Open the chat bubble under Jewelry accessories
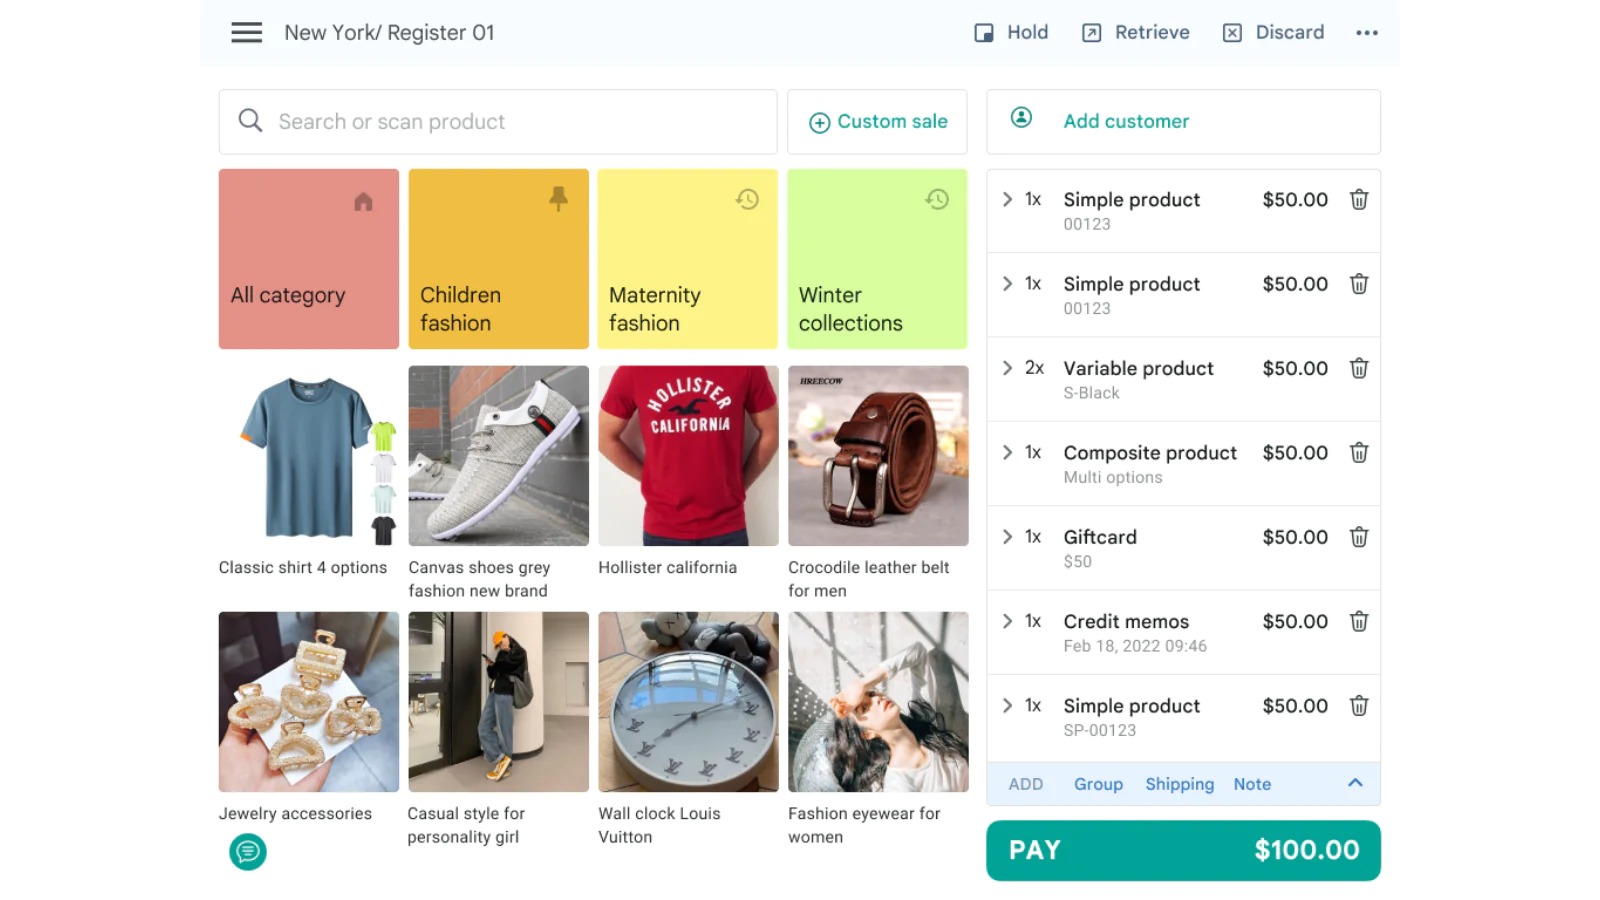Screen dimensions: 1600x900 click(248, 851)
